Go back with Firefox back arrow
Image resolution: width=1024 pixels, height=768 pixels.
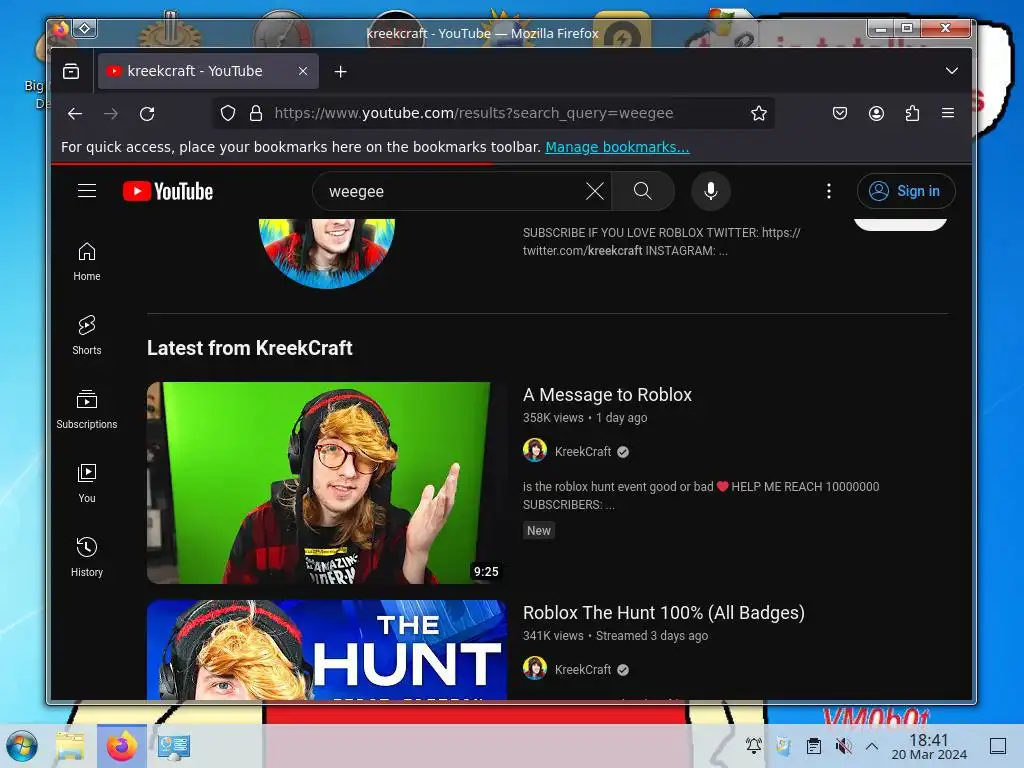coord(75,114)
